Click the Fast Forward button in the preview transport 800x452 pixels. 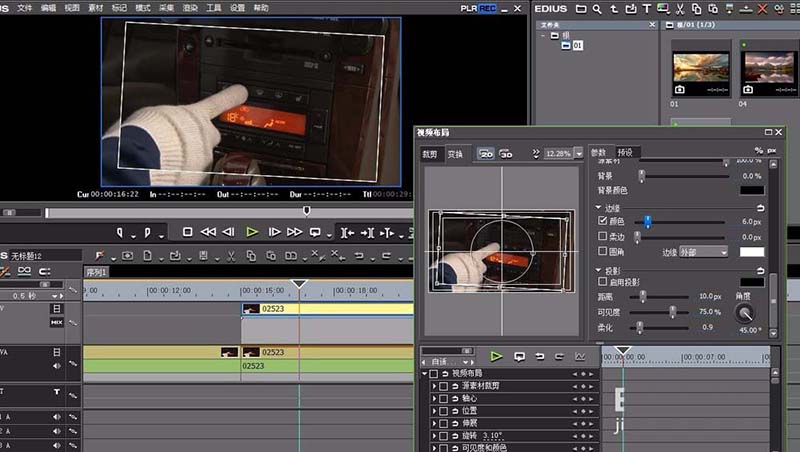295,232
